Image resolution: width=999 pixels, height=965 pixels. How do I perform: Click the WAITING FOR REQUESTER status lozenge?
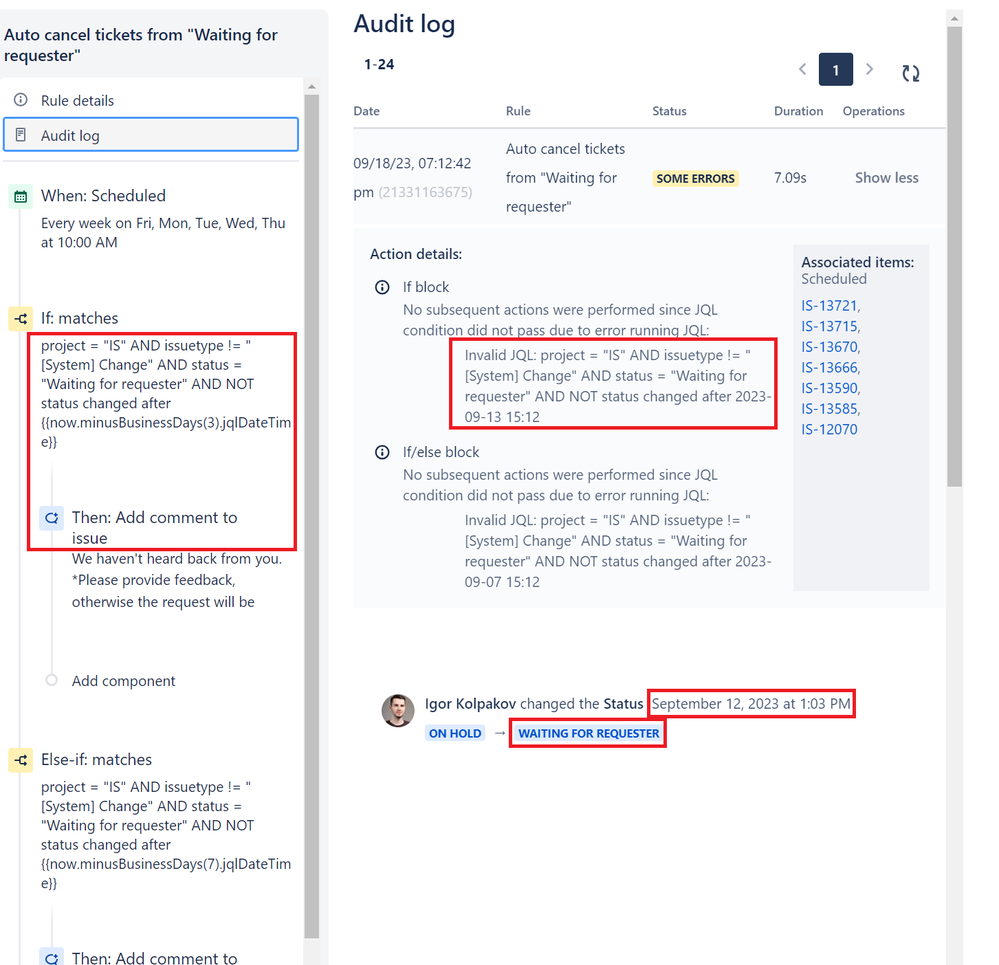(588, 733)
